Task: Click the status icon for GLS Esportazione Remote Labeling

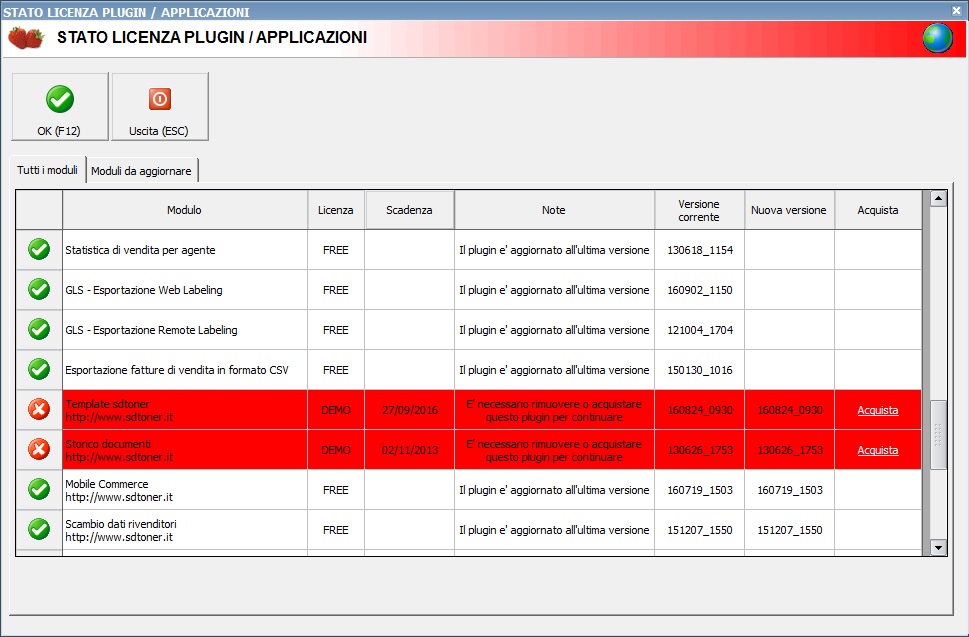Action: 39,329
